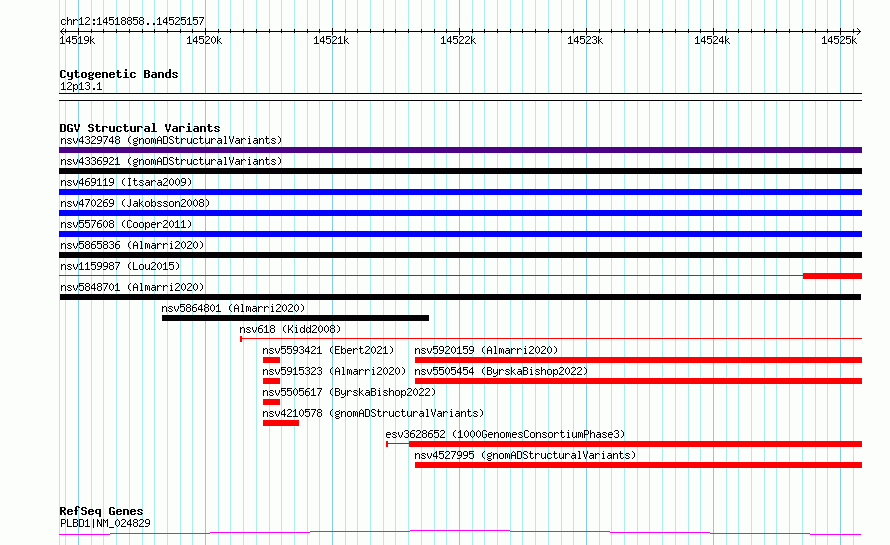Select the blue bar under nsv470269

pos(460,213)
